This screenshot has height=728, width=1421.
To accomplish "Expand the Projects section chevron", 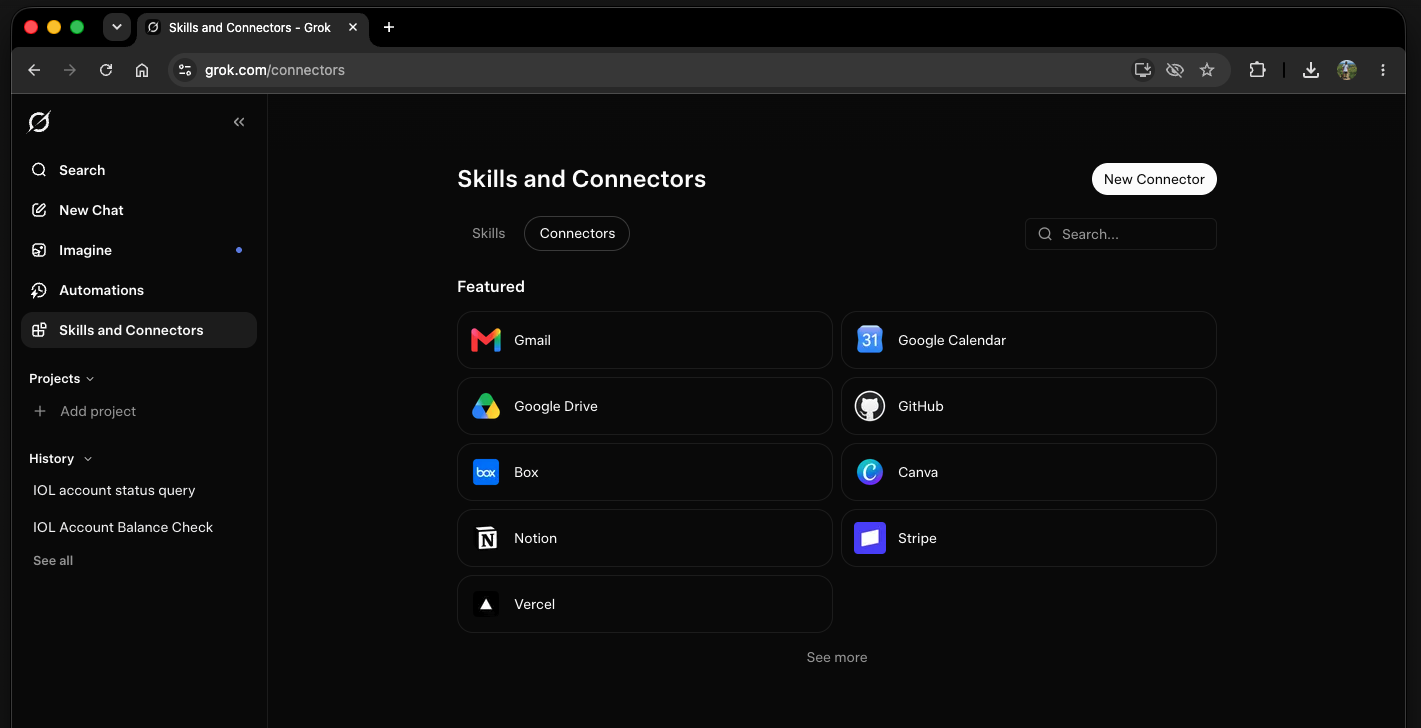I will coord(91,379).
